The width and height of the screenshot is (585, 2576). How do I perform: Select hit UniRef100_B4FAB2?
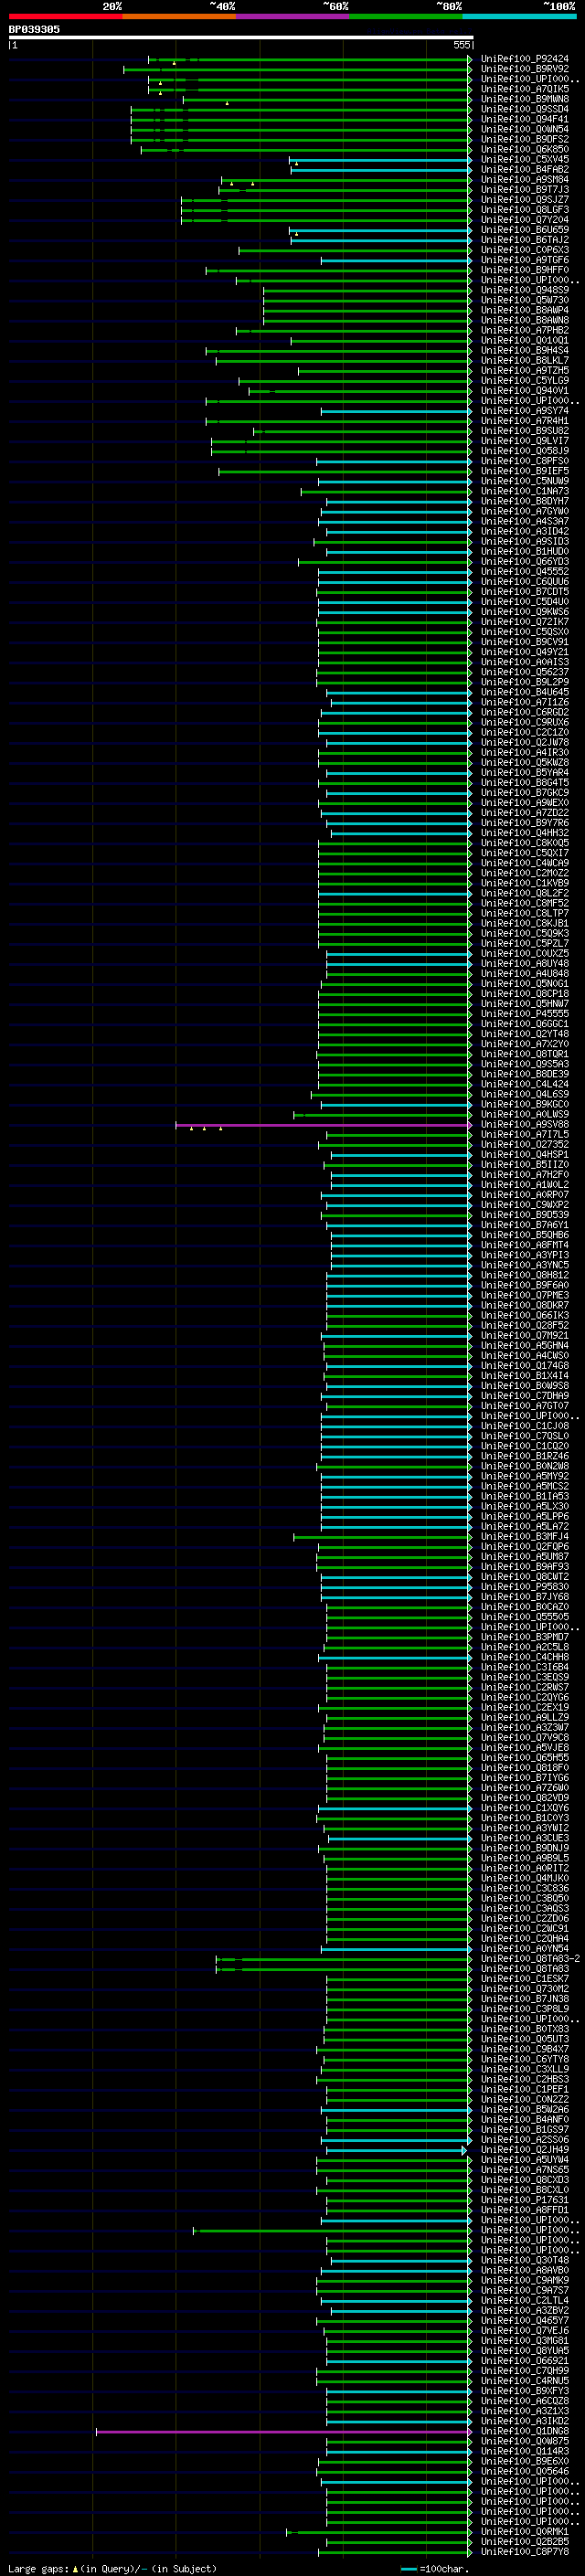click(x=524, y=169)
